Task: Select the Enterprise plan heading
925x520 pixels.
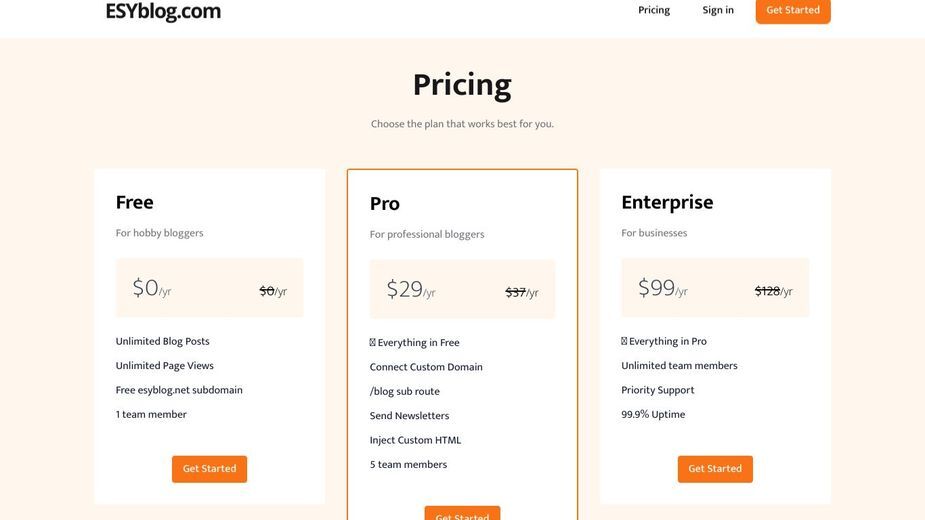Action: tap(667, 202)
